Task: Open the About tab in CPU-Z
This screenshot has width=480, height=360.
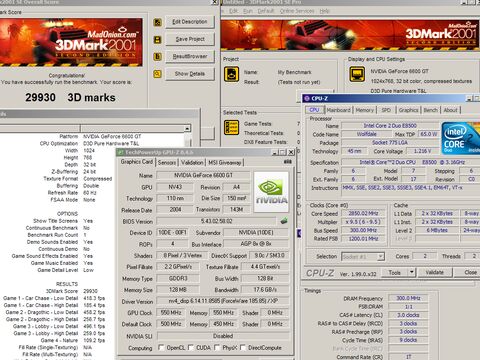Action: point(450,110)
